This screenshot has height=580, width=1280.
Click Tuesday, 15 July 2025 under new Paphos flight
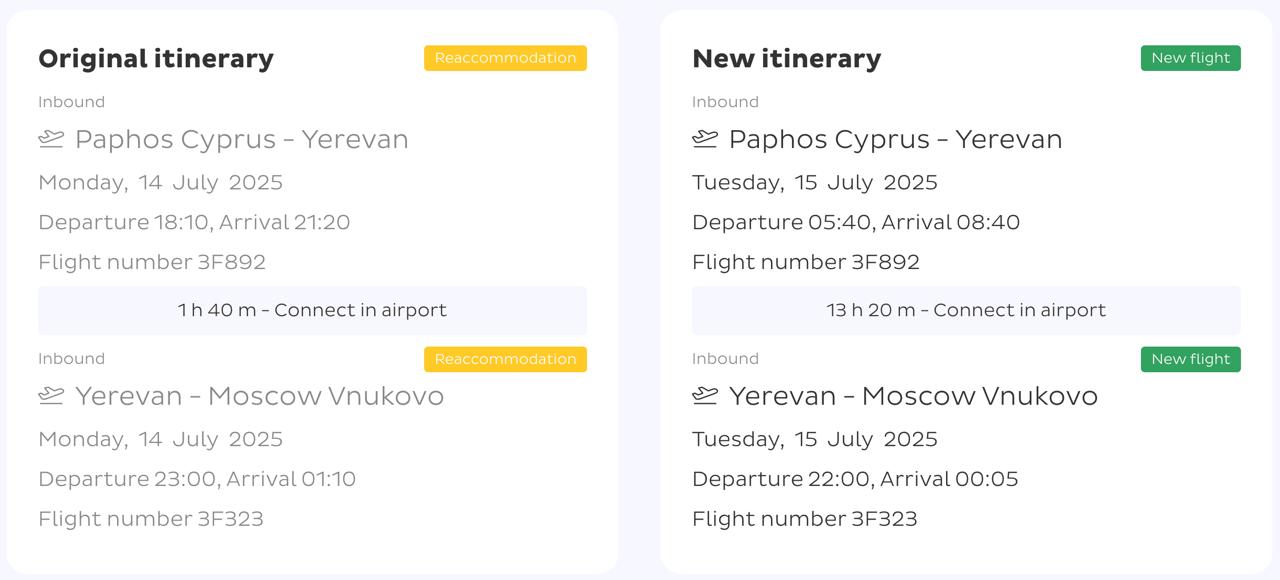coord(815,183)
